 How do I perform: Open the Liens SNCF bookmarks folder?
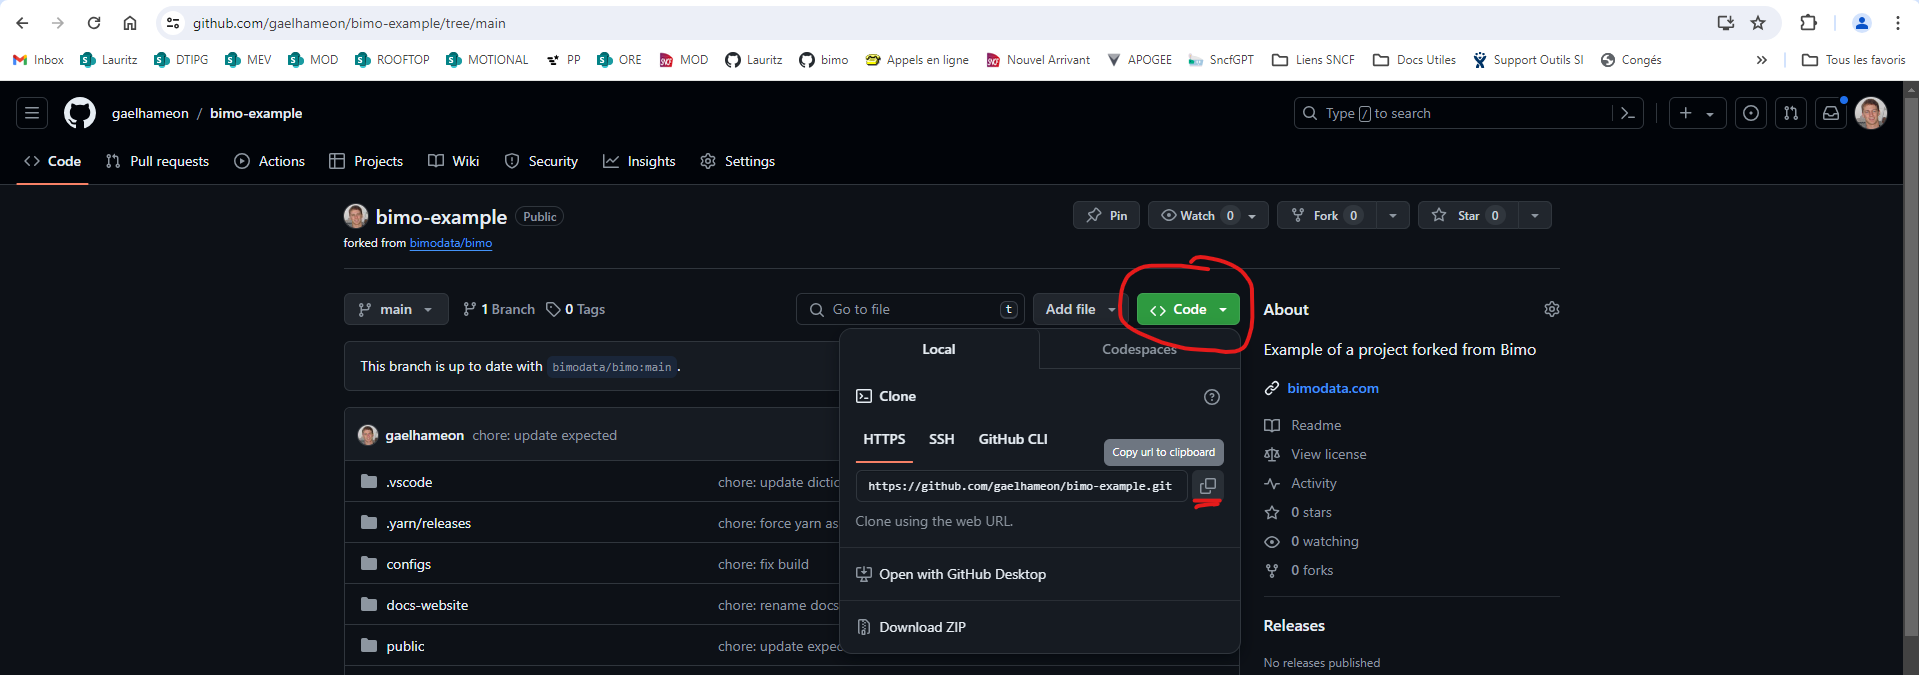click(x=1313, y=60)
